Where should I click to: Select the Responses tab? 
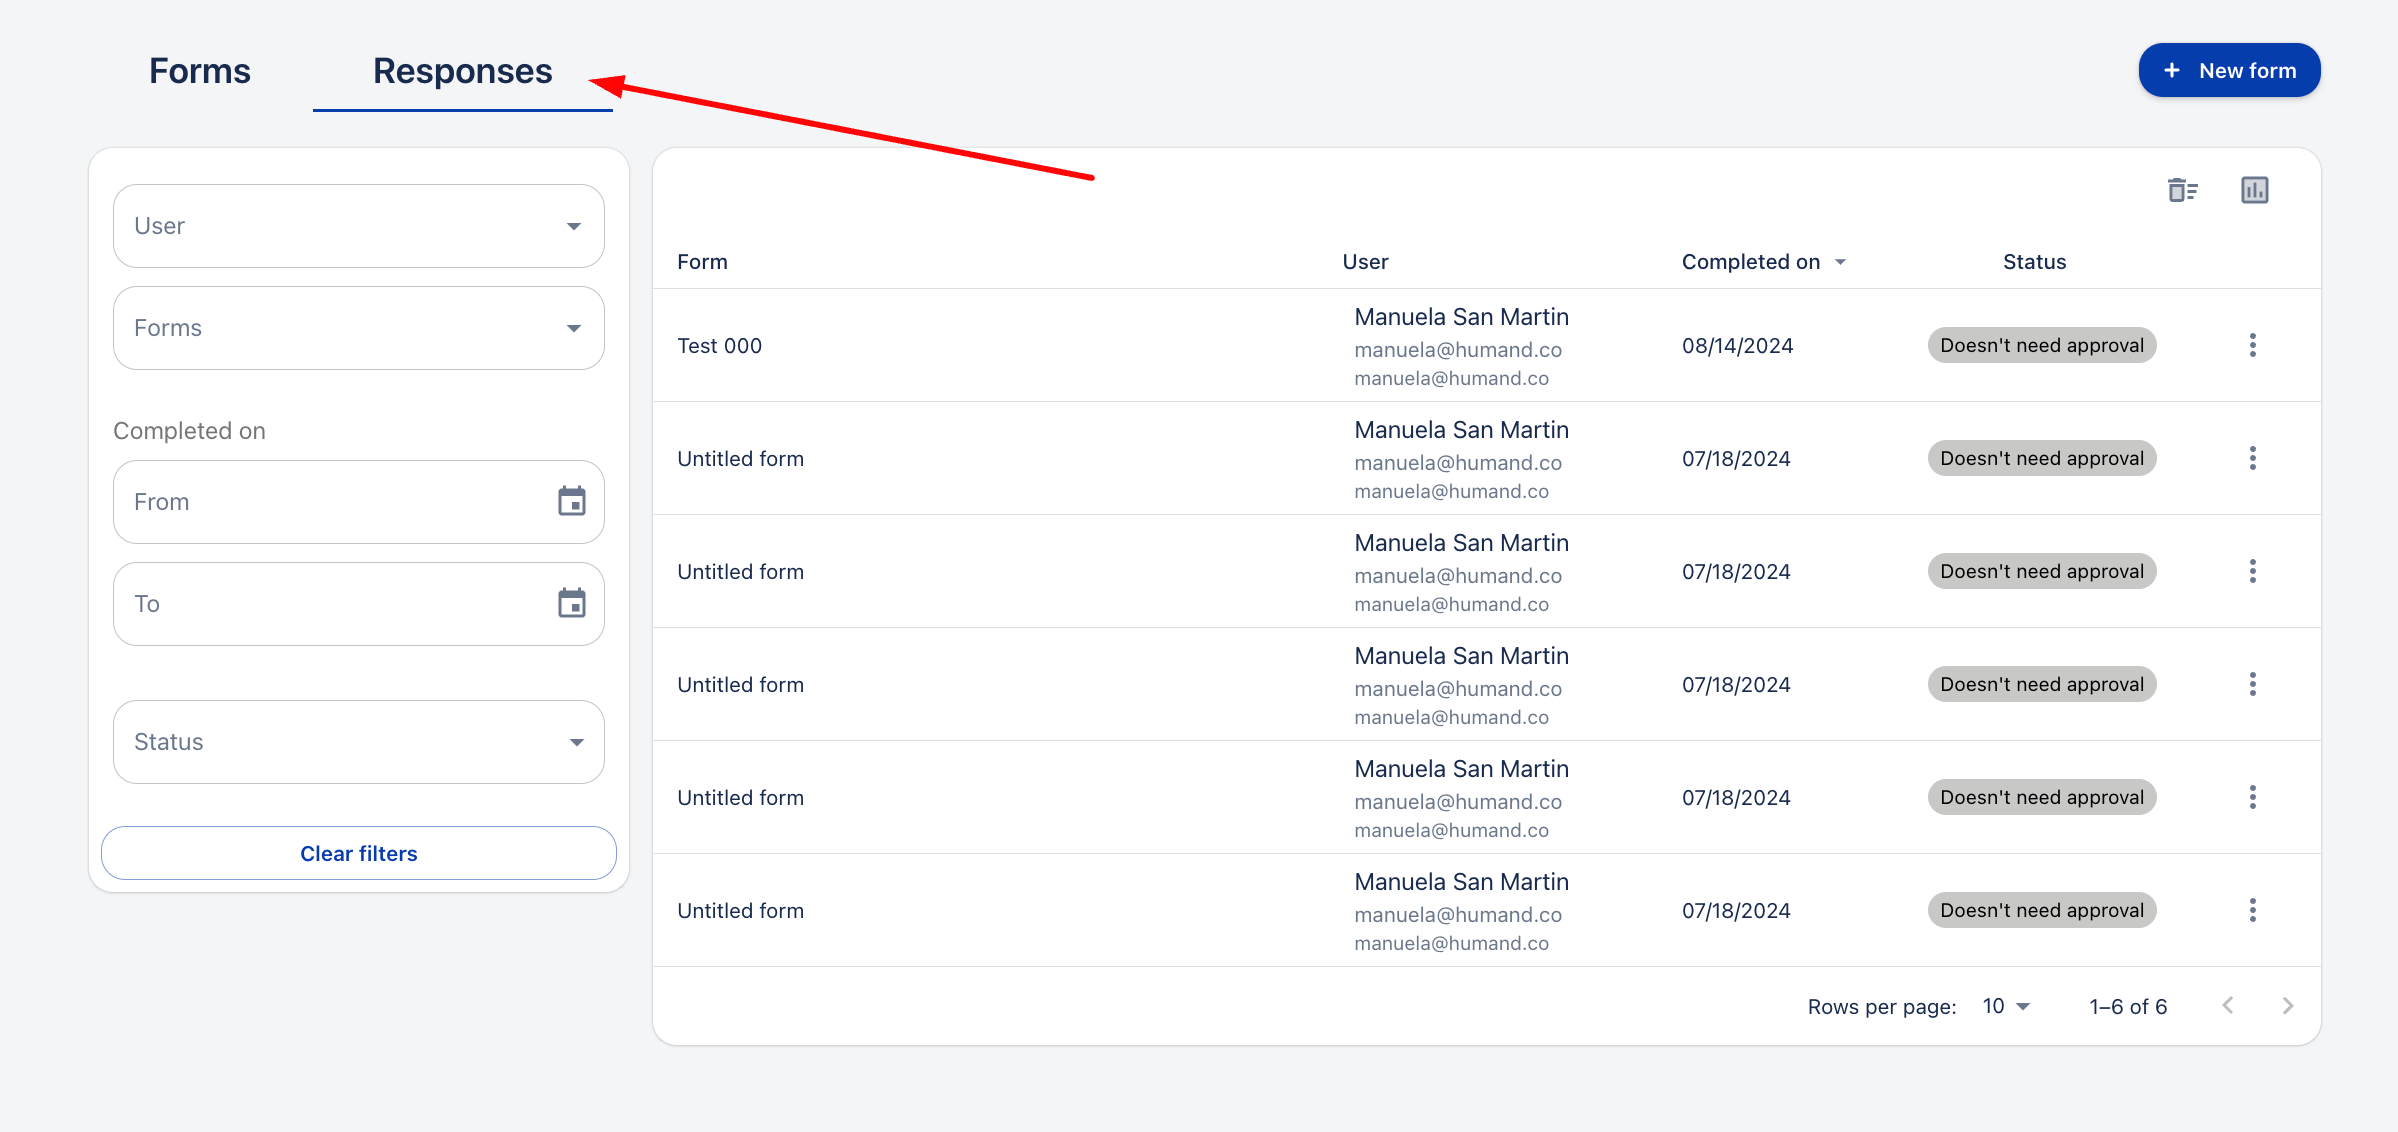coord(462,72)
